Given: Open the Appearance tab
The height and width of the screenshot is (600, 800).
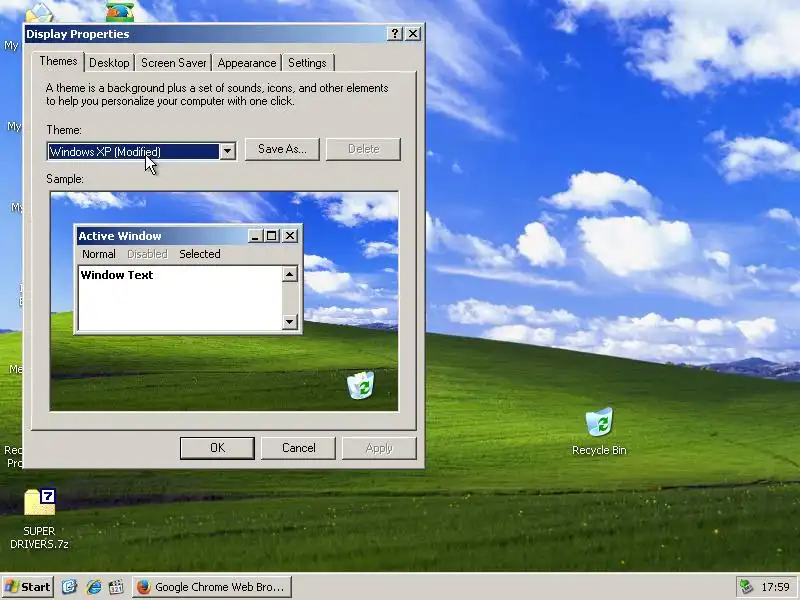Looking at the screenshot, I should pyautogui.click(x=246, y=63).
